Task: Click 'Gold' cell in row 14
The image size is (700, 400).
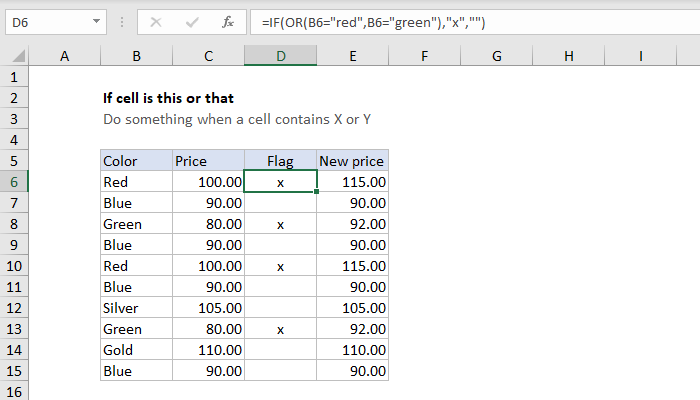Action: (x=137, y=350)
